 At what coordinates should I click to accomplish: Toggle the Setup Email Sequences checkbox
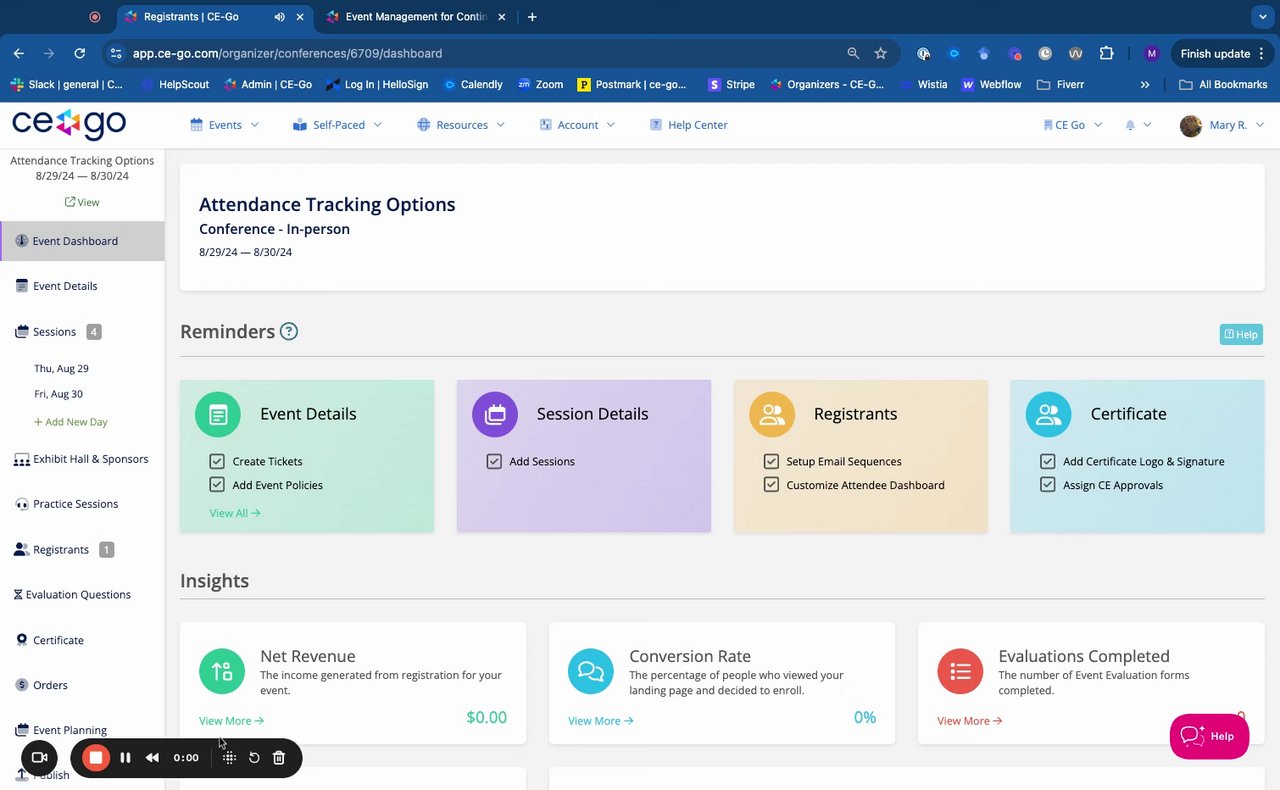pyautogui.click(x=771, y=461)
